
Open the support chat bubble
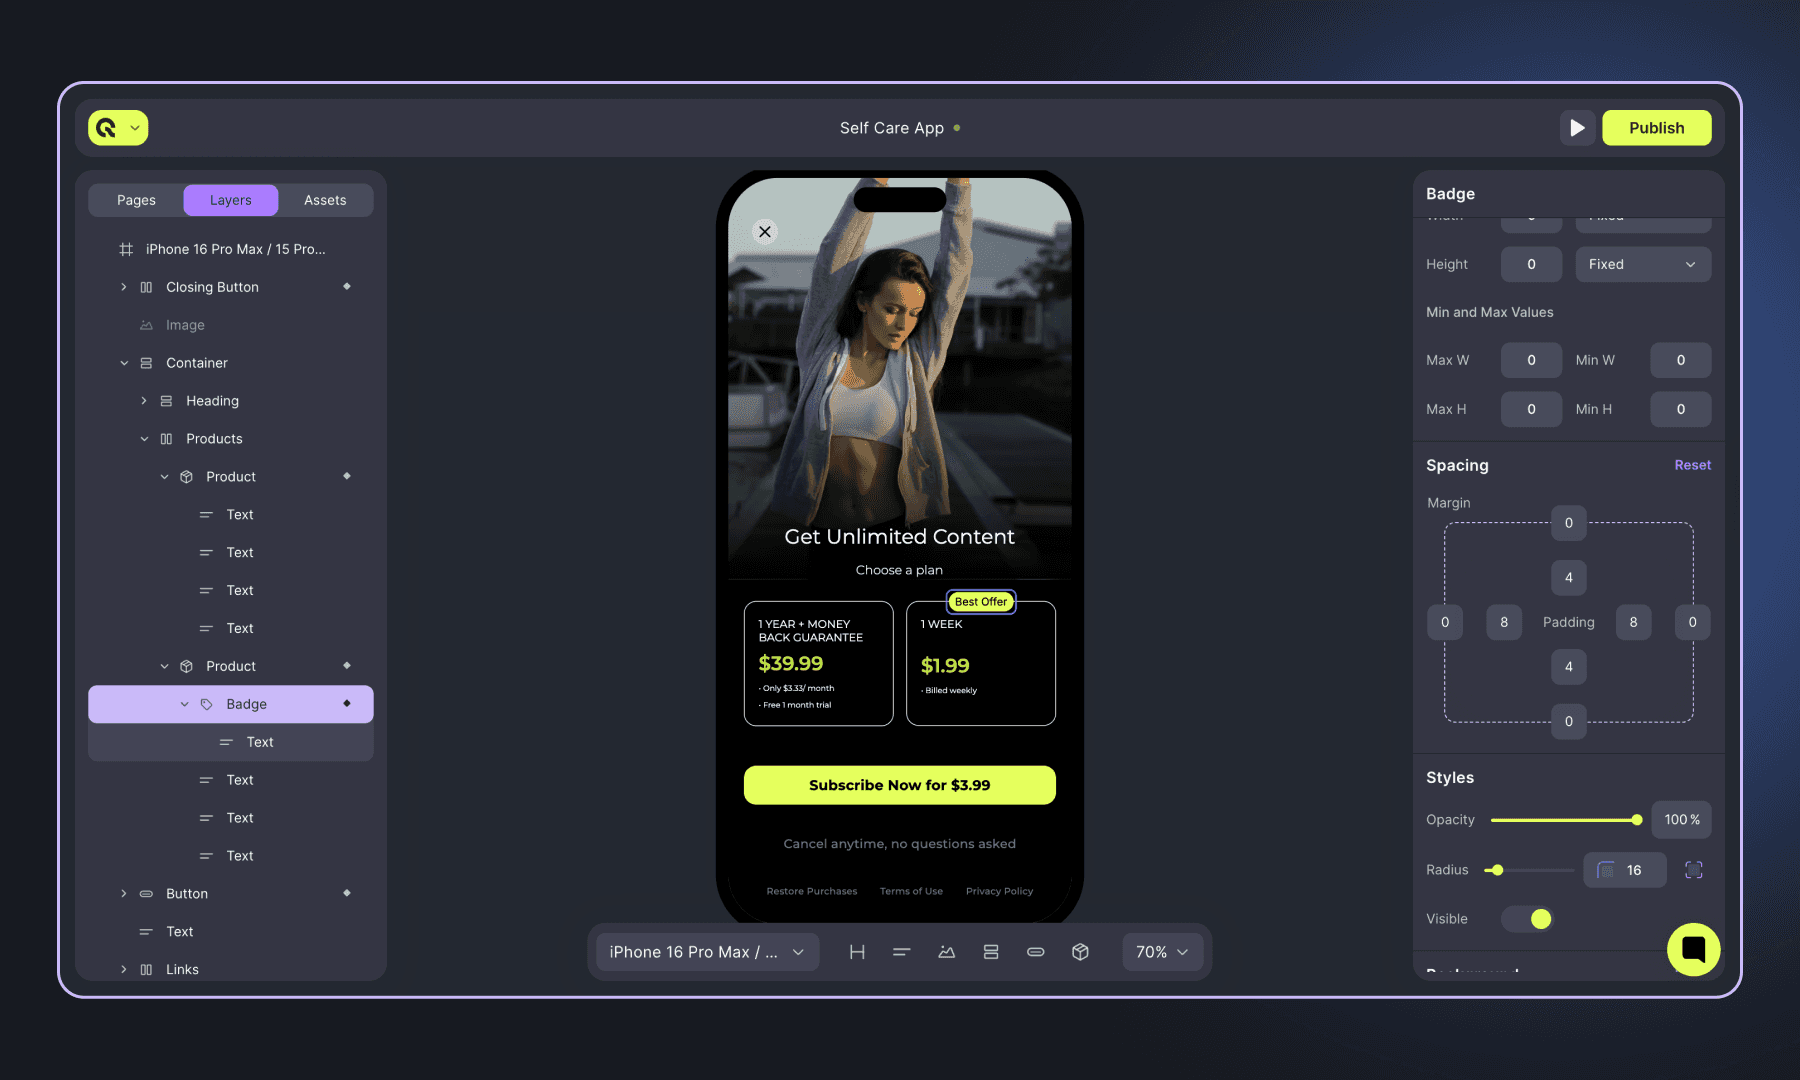1693,949
